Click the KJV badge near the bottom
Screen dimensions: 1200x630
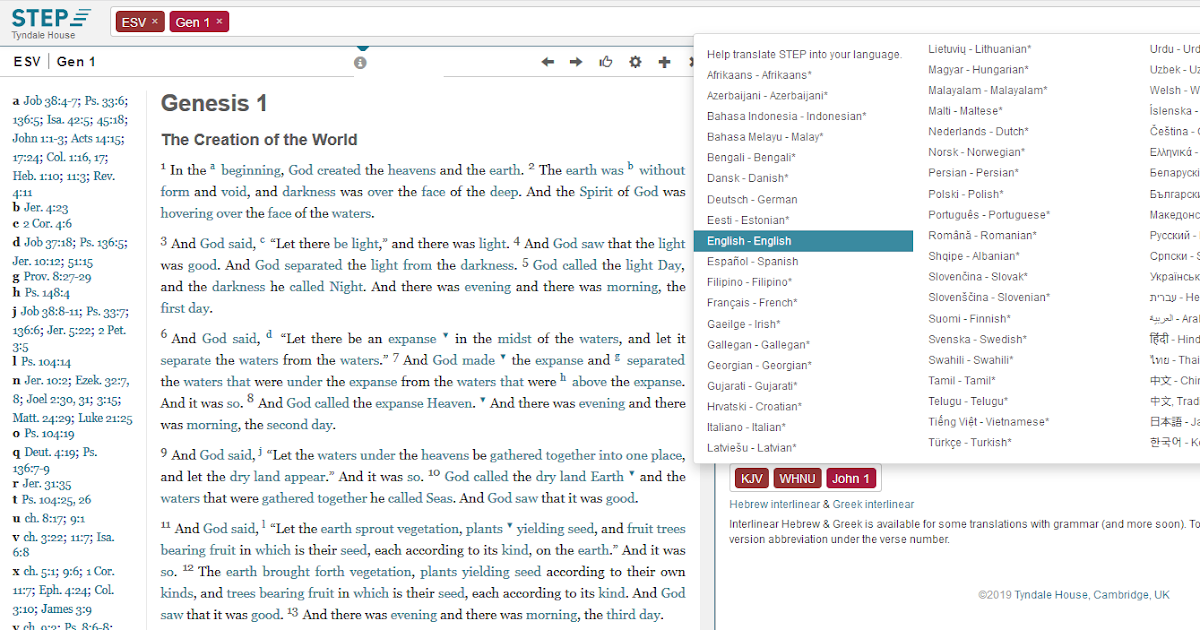point(752,478)
